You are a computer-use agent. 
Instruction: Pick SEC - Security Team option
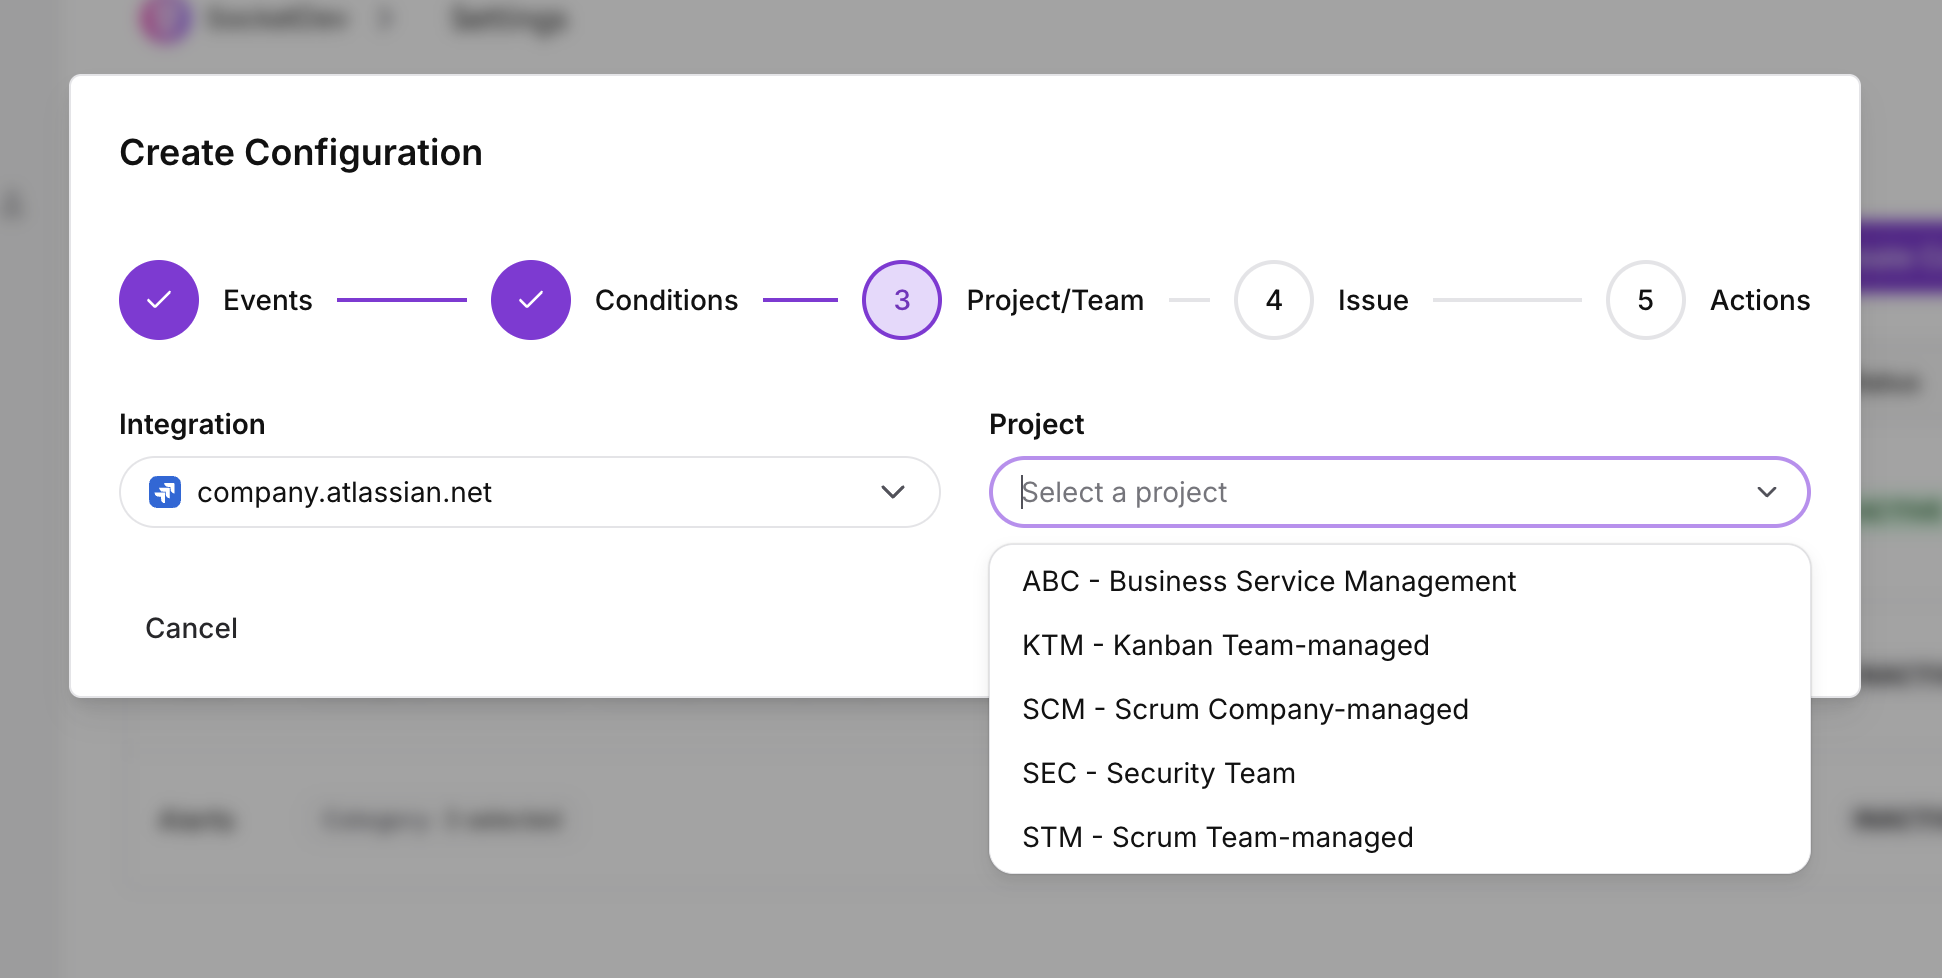coord(1400,773)
